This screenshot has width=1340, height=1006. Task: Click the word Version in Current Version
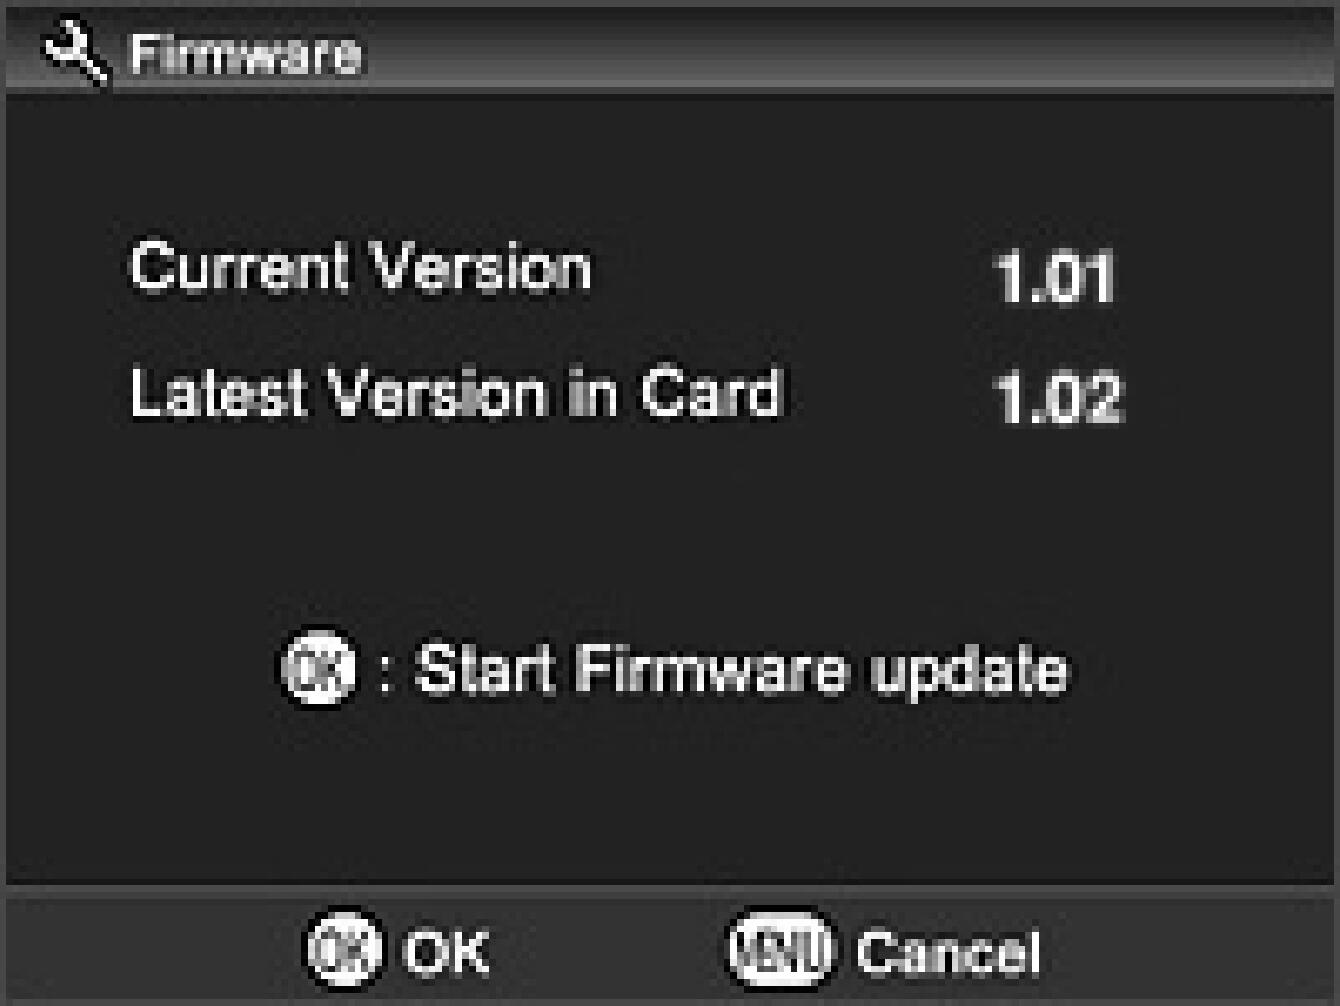pos(478,267)
